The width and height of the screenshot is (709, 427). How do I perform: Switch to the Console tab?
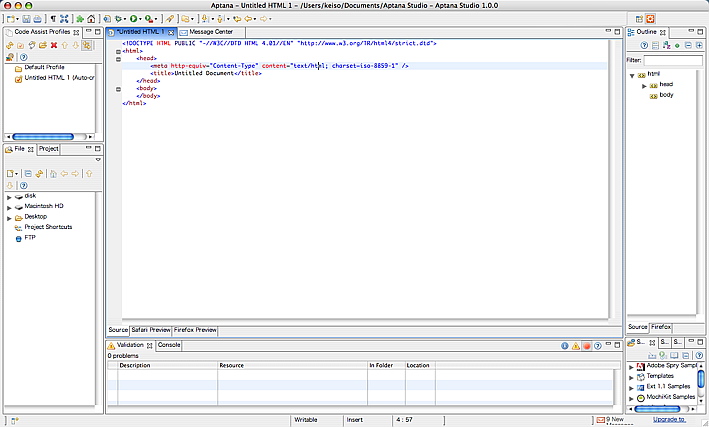coord(169,345)
